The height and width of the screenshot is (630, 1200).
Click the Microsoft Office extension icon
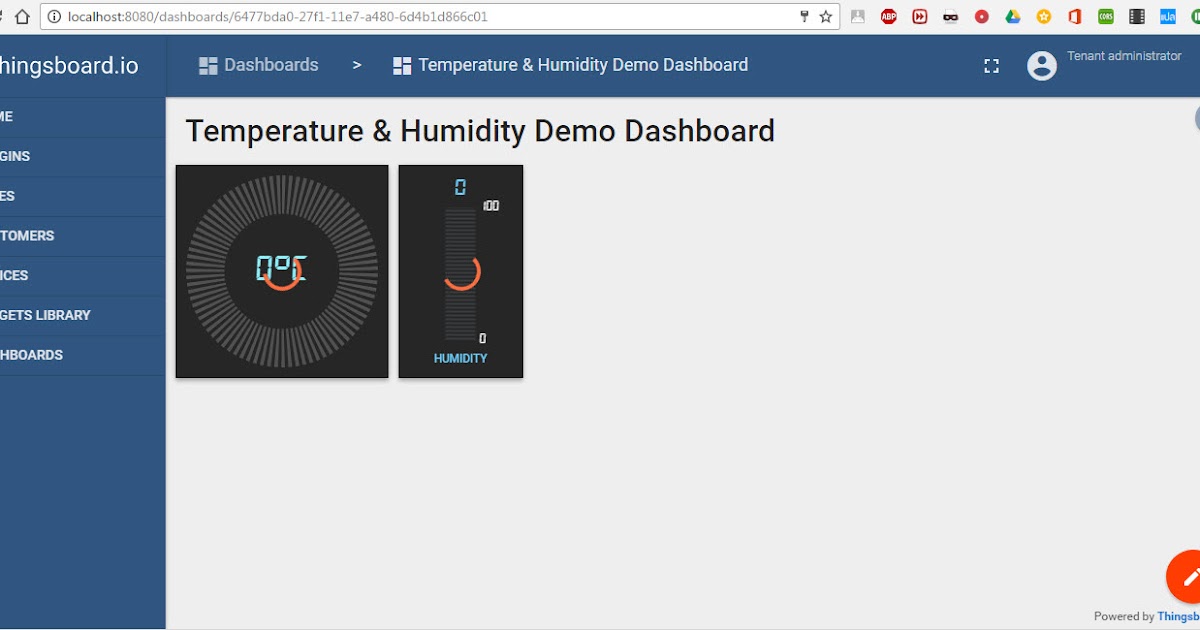1074,16
